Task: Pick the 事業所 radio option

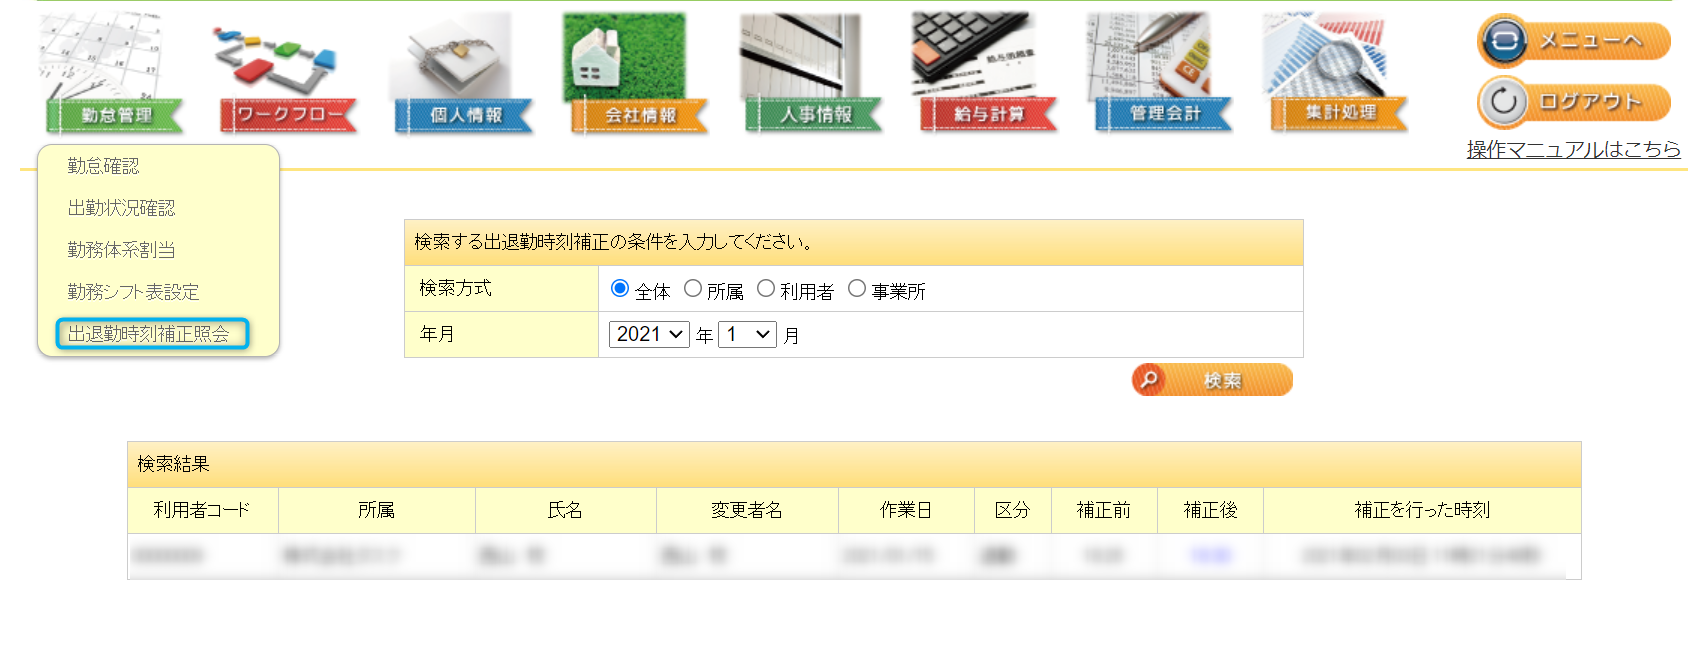Action: [x=857, y=289]
